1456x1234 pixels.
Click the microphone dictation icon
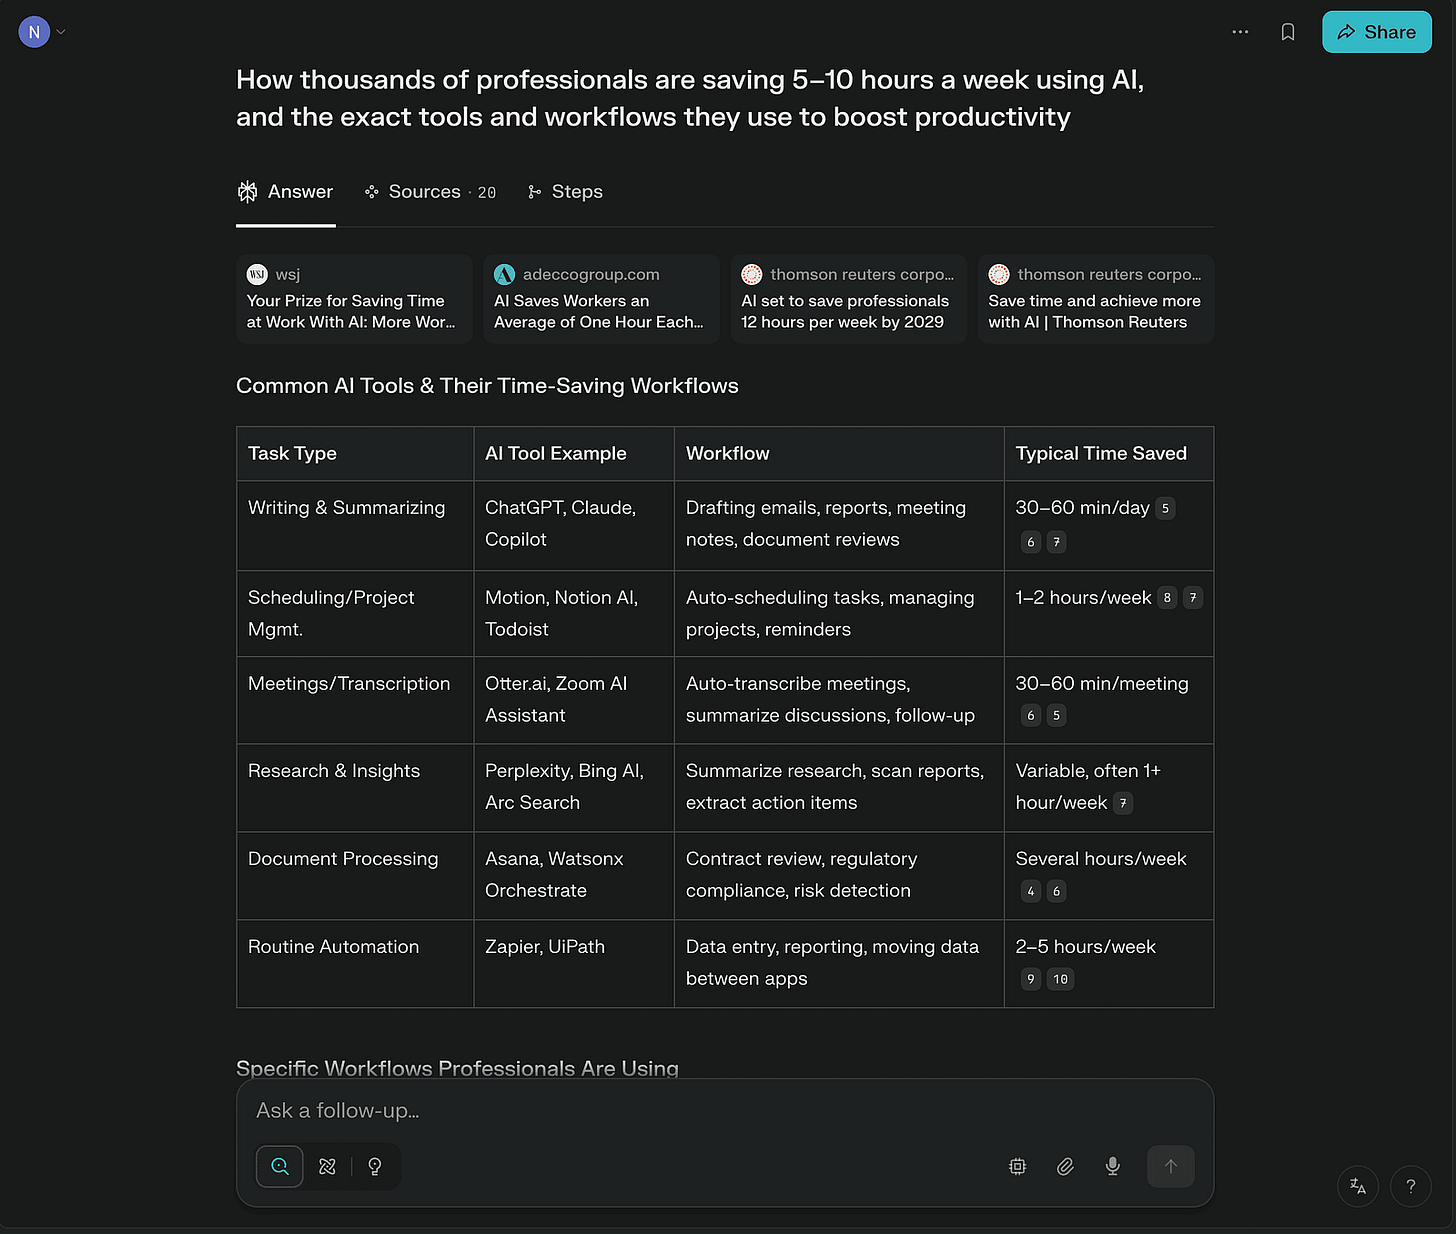(x=1112, y=1166)
